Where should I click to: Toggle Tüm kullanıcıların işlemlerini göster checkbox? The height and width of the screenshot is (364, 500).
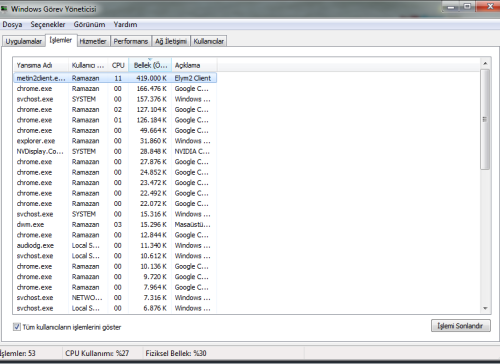[17, 327]
